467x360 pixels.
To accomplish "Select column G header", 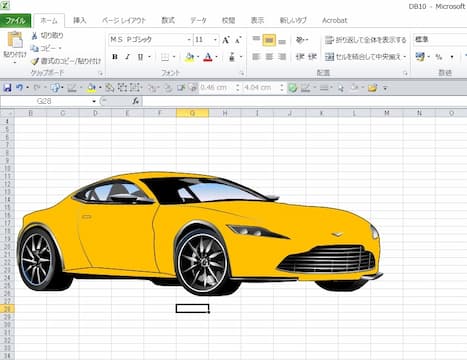I will (x=192, y=113).
